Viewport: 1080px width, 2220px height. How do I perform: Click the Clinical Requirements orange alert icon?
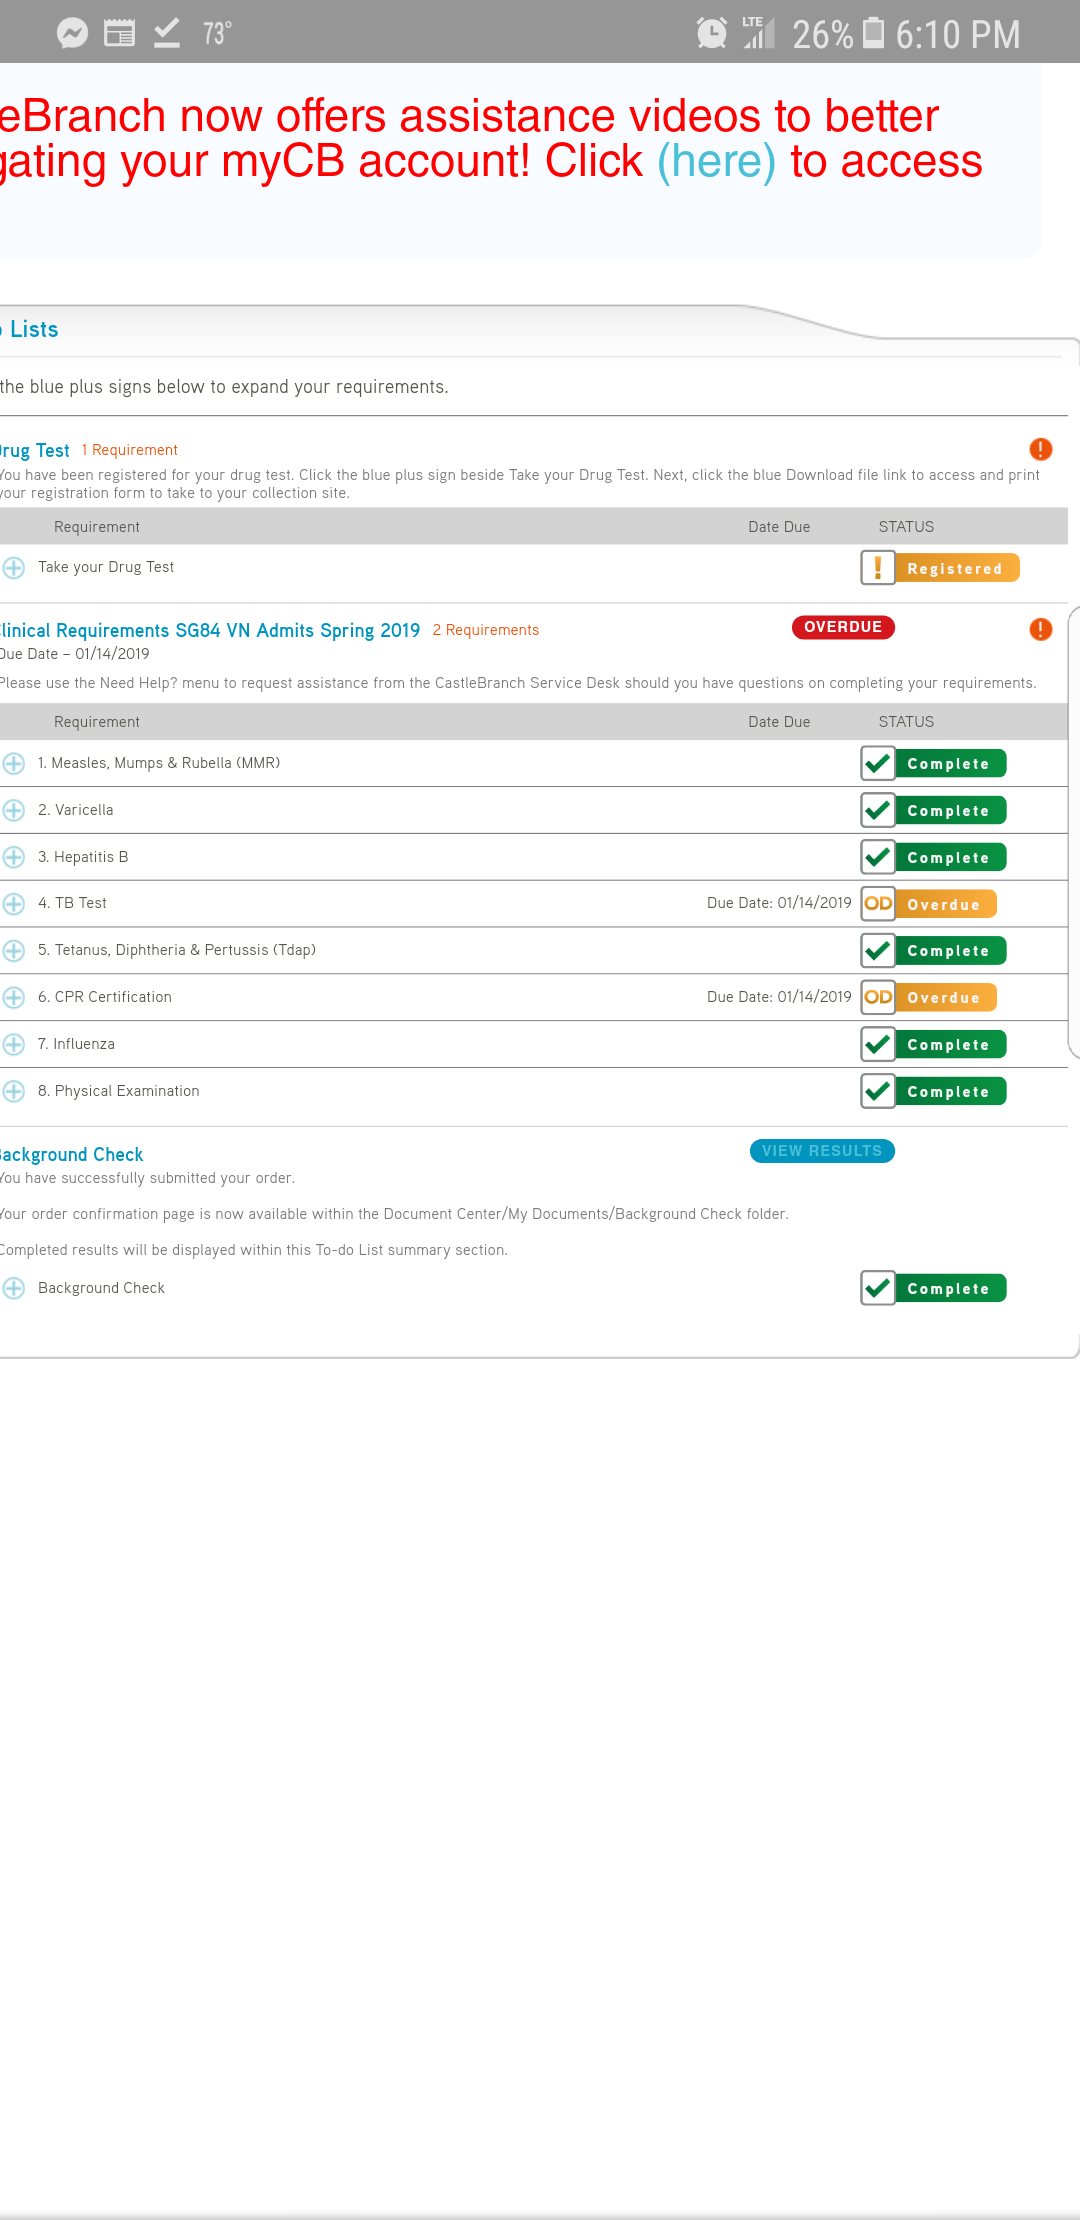point(1041,629)
